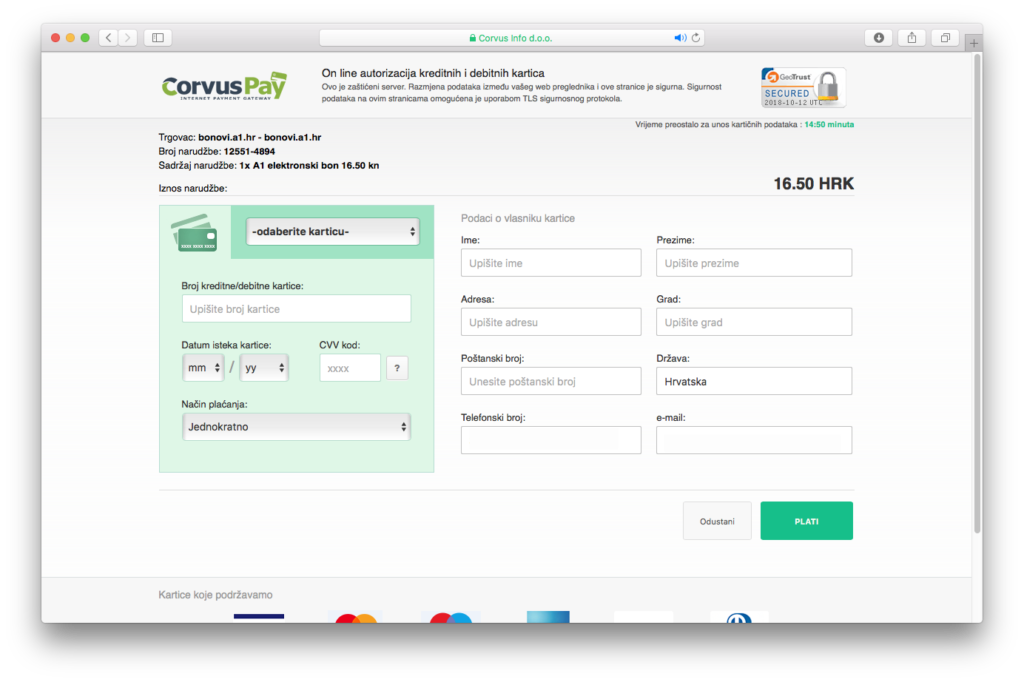Click '1x A1 elektronski bon 16.50 kn' text
The height and width of the screenshot is (682, 1024).
309,165
